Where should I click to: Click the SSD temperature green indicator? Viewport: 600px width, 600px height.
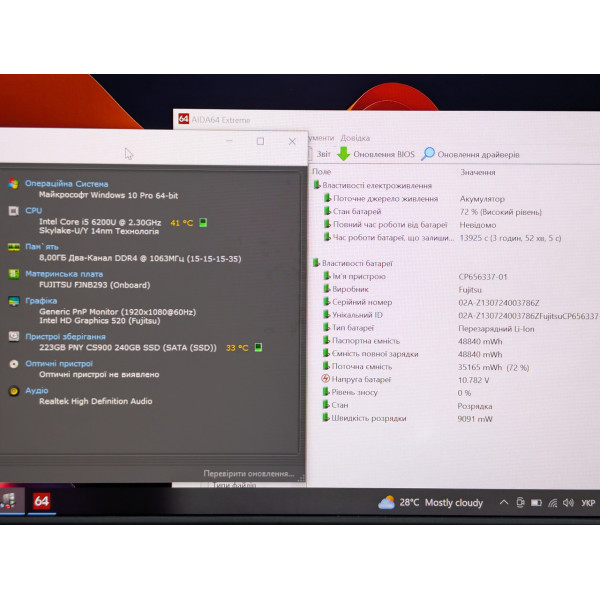259,347
